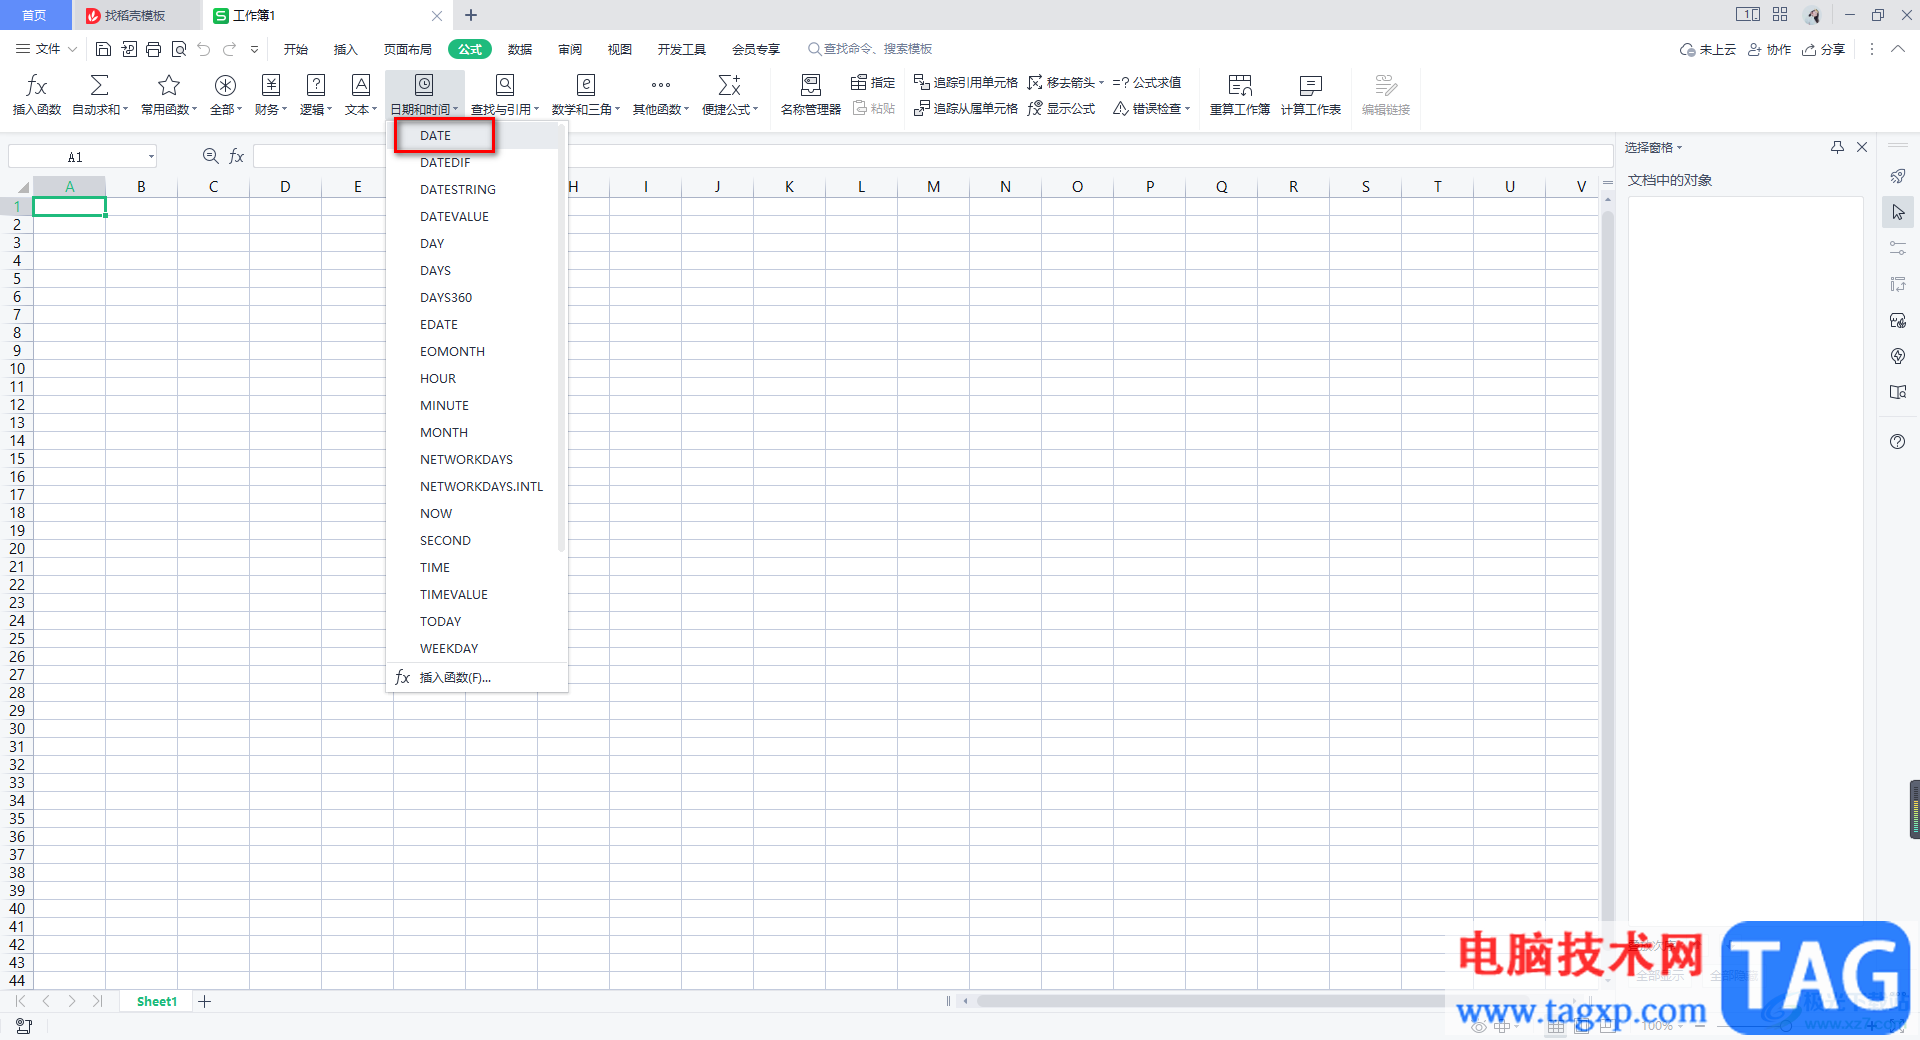Open the Lookup & Reference (查找与引用) icon
This screenshot has width=1920, height=1040.
click(505, 86)
